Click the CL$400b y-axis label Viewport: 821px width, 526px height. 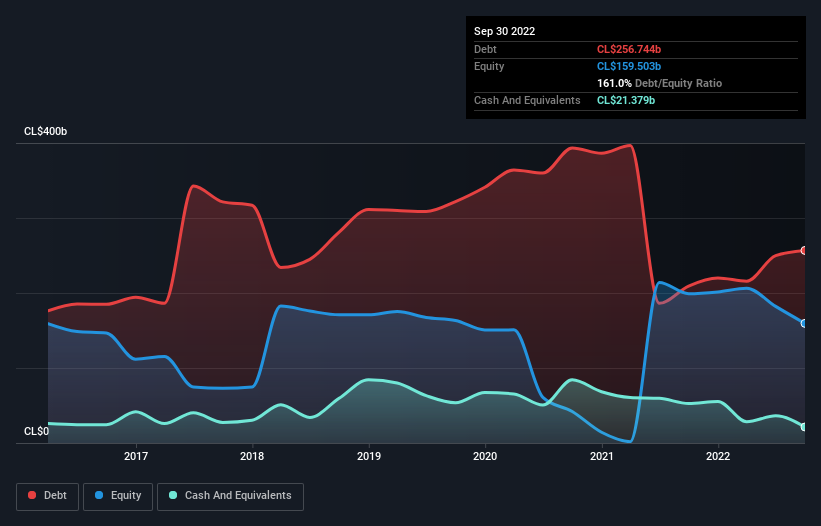[46, 131]
